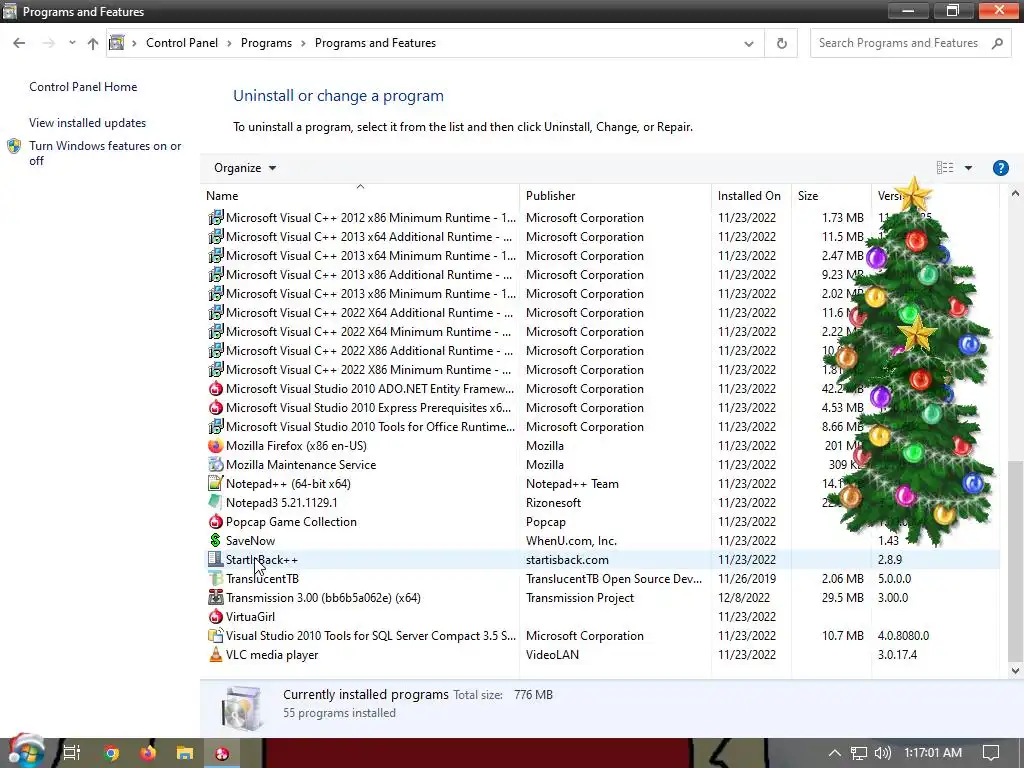Sort by the Size column header
The image size is (1024, 768).
point(831,195)
